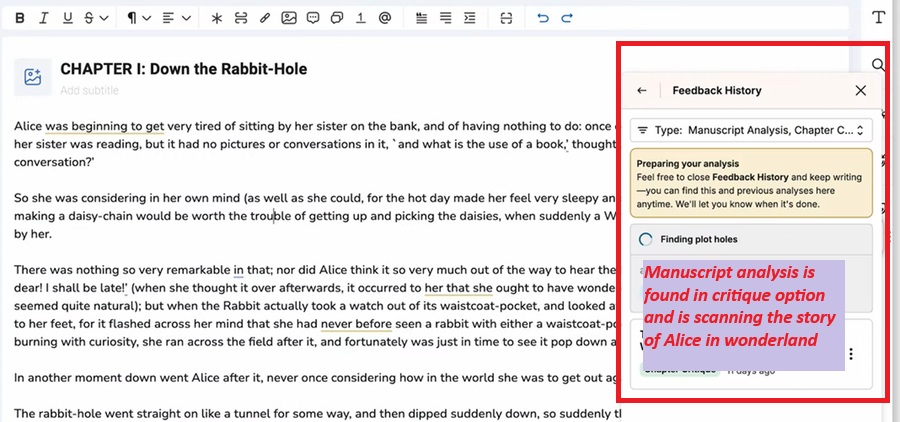The height and width of the screenshot is (422, 900).
Task: Open the Type filter dropdown
Action: 751,130
